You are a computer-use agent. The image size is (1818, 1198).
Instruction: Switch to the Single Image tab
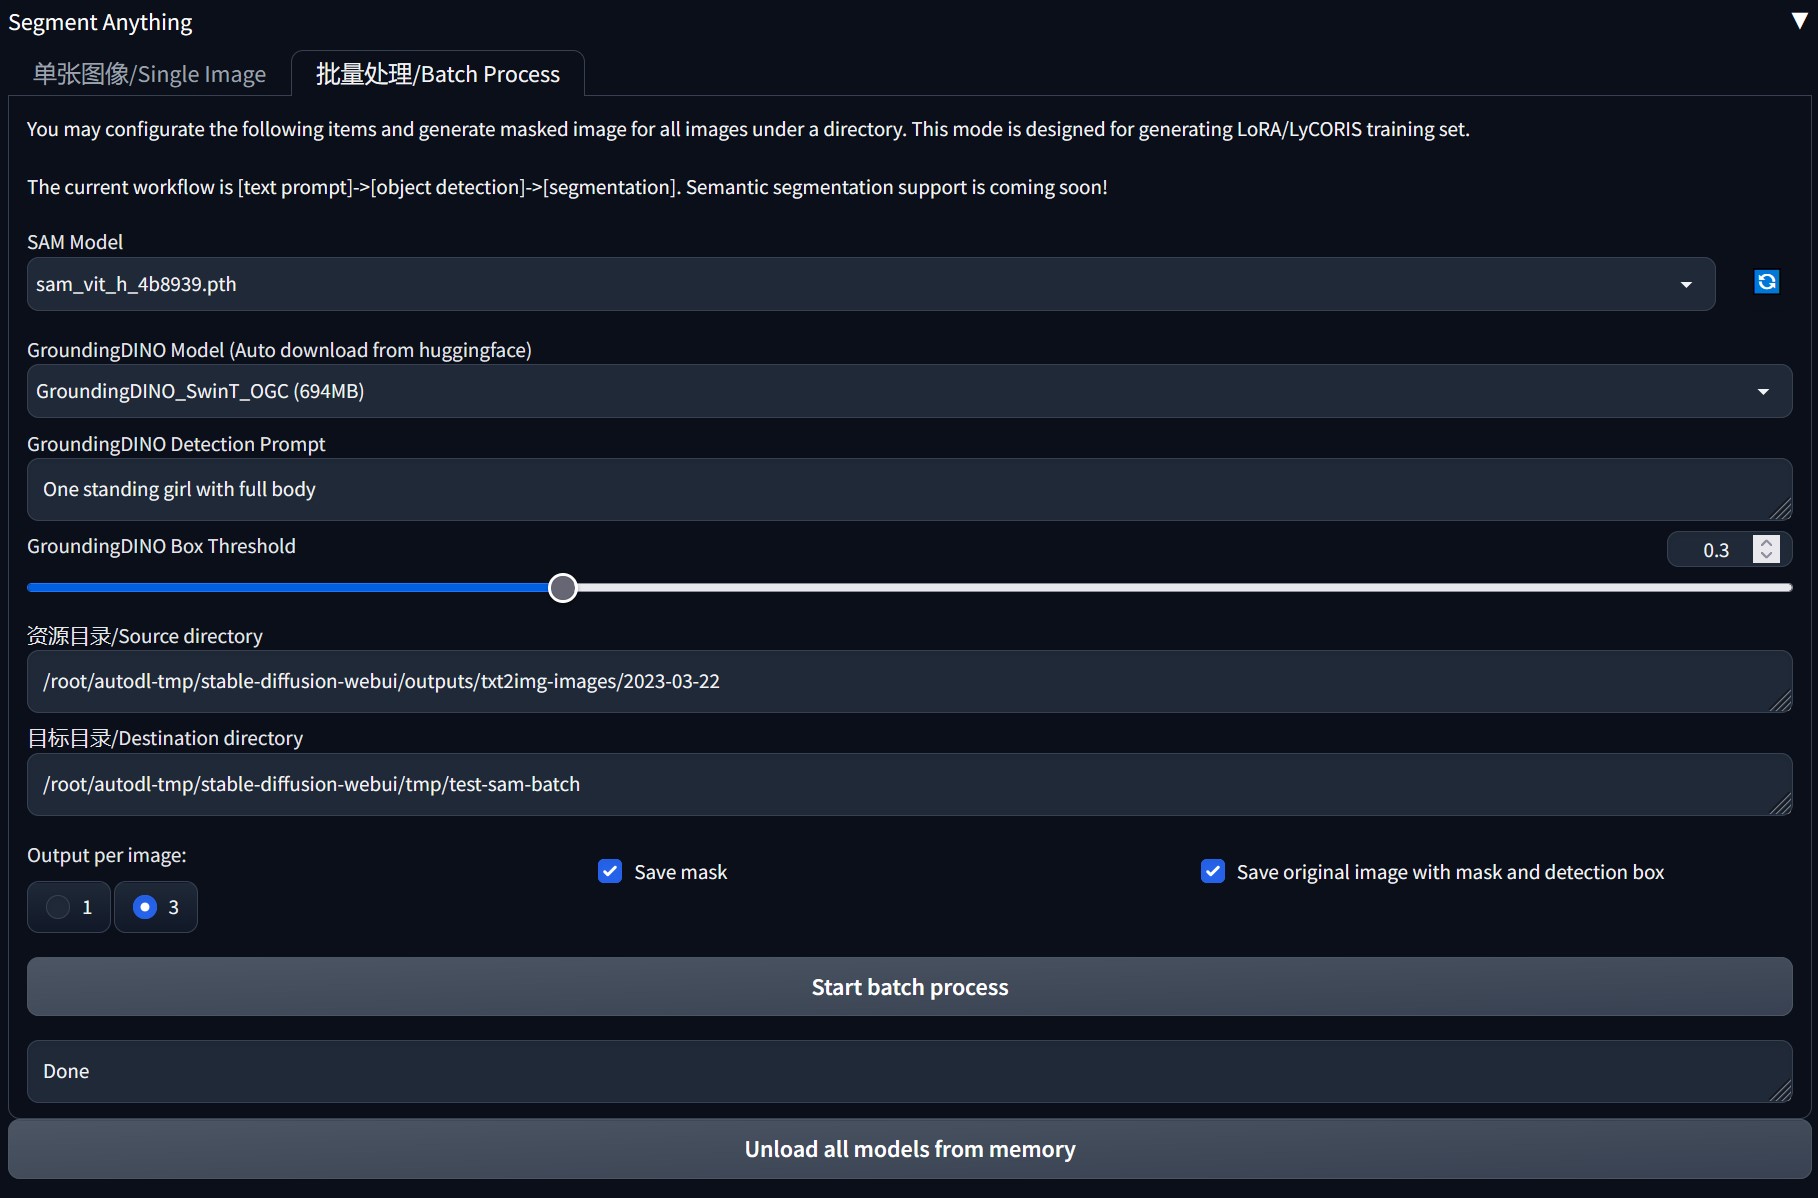[148, 73]
